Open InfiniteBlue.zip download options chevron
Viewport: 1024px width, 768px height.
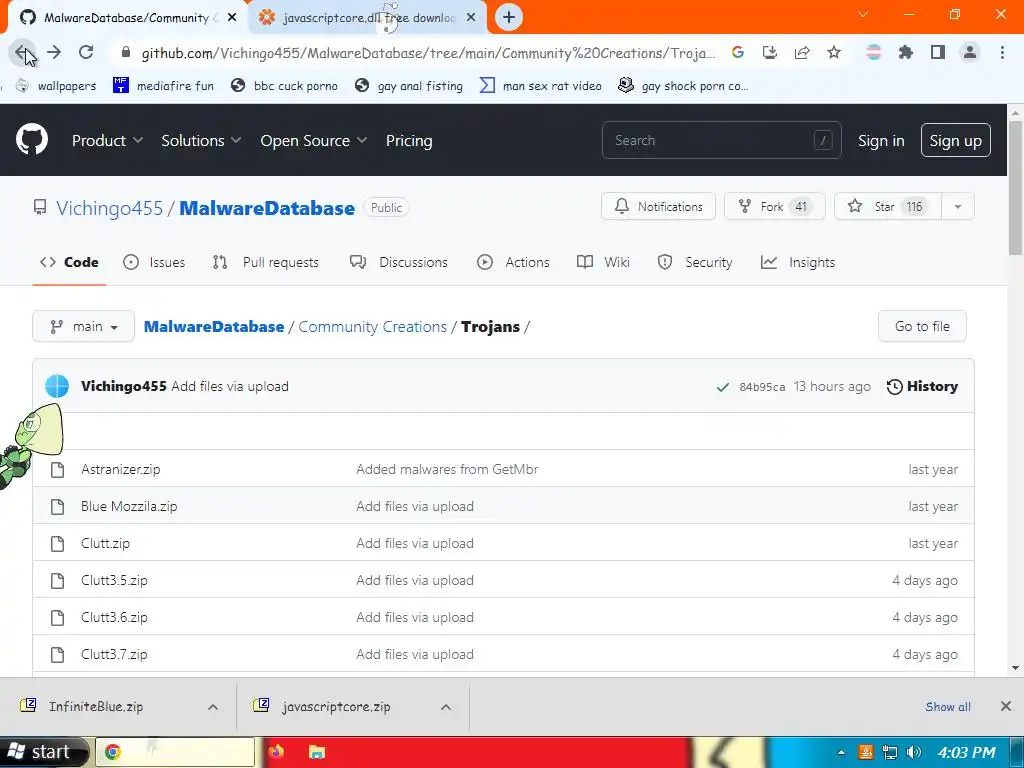click(x=213, y=707)
